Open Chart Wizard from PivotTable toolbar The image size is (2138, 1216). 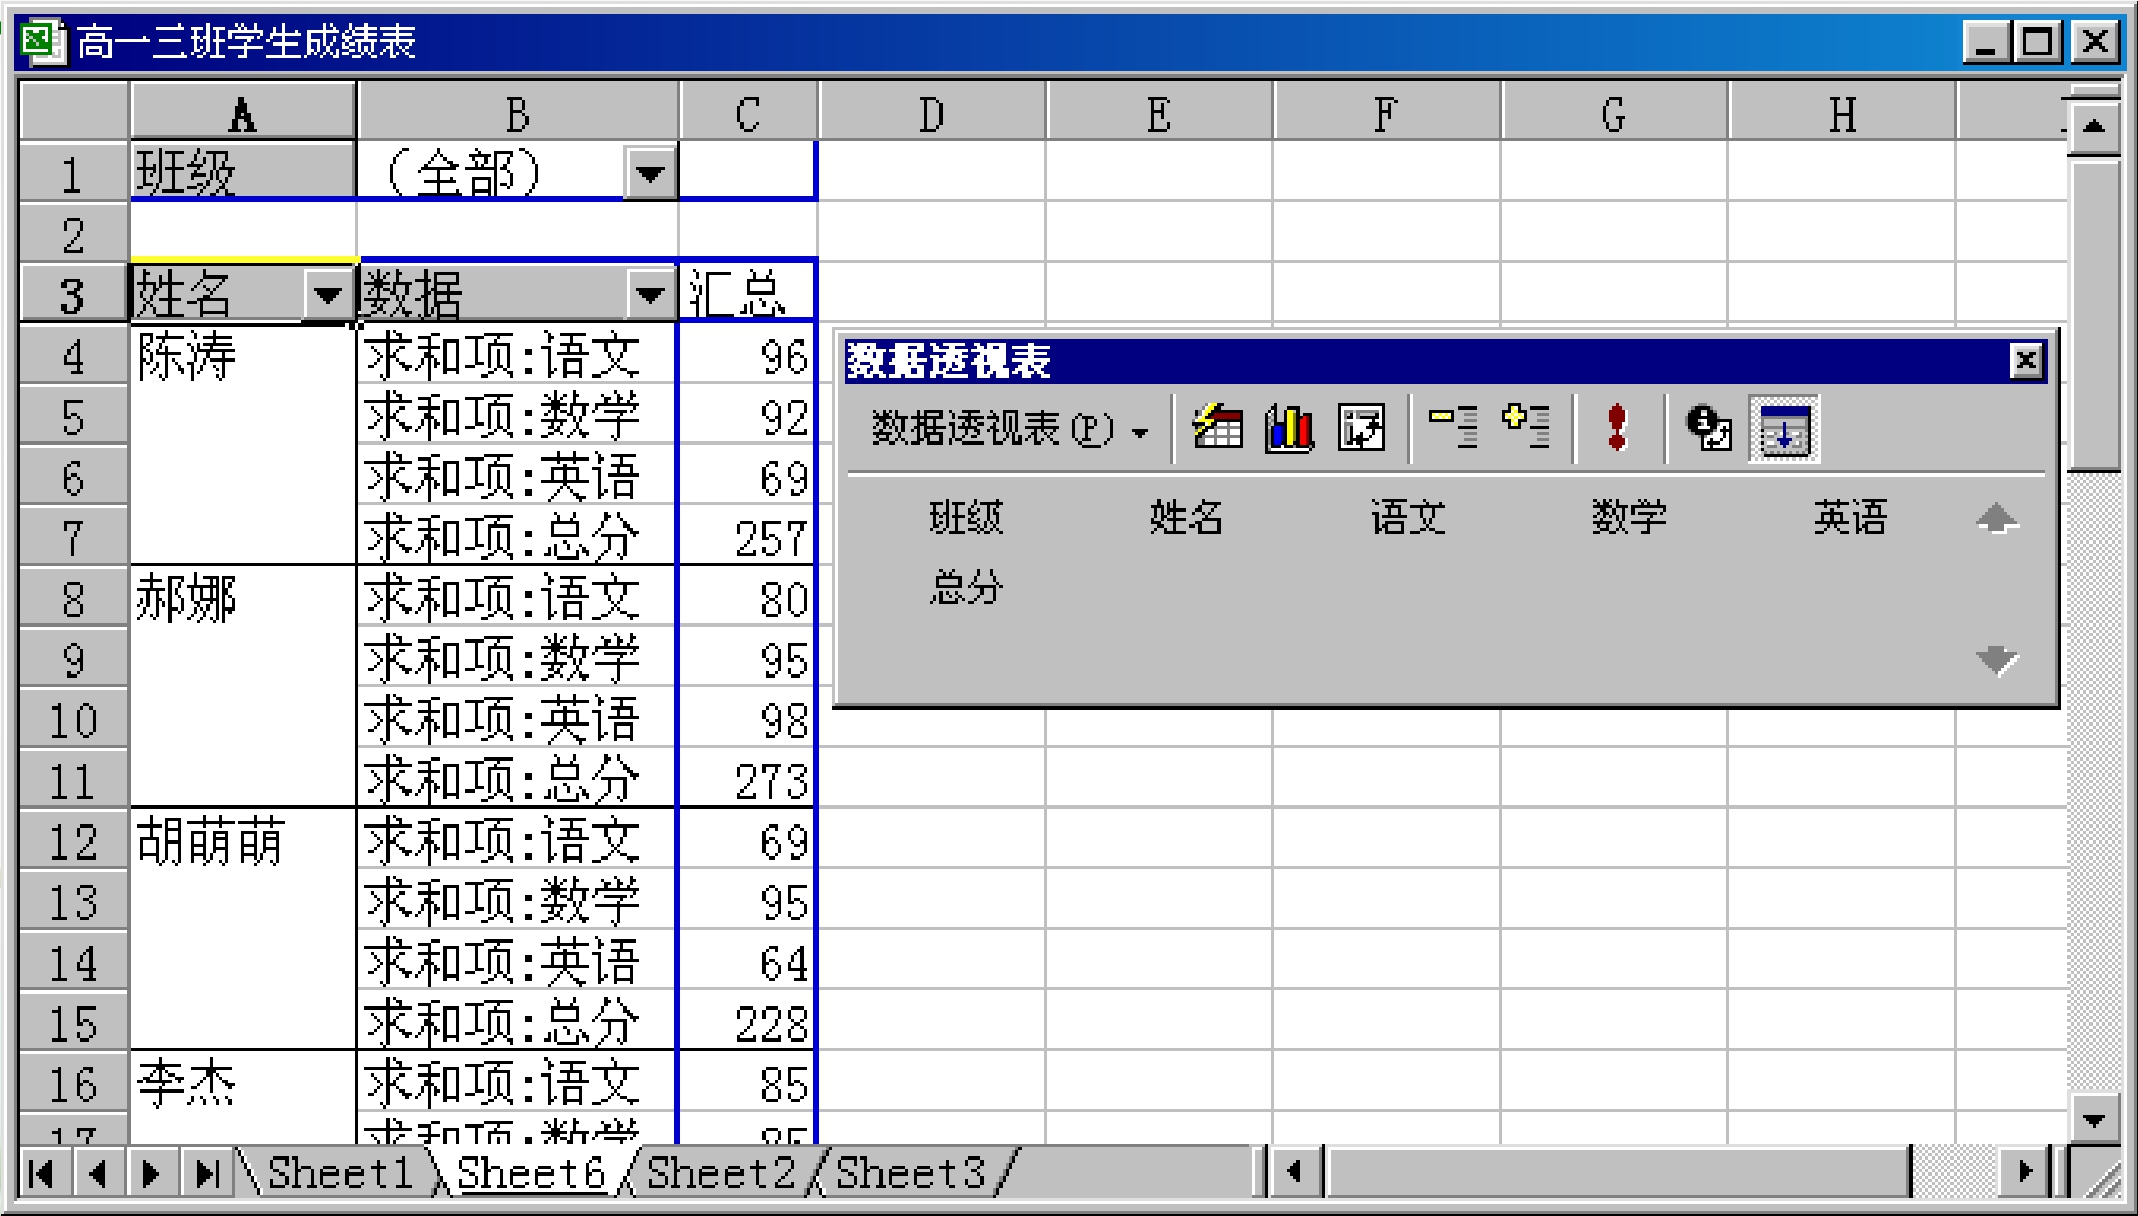1288,429
